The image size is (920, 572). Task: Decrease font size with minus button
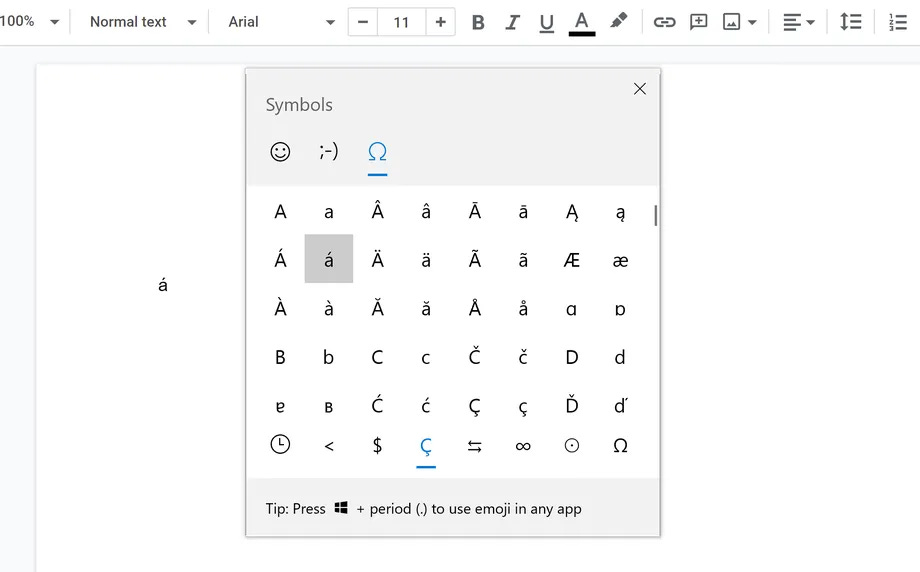coord(363,22)
